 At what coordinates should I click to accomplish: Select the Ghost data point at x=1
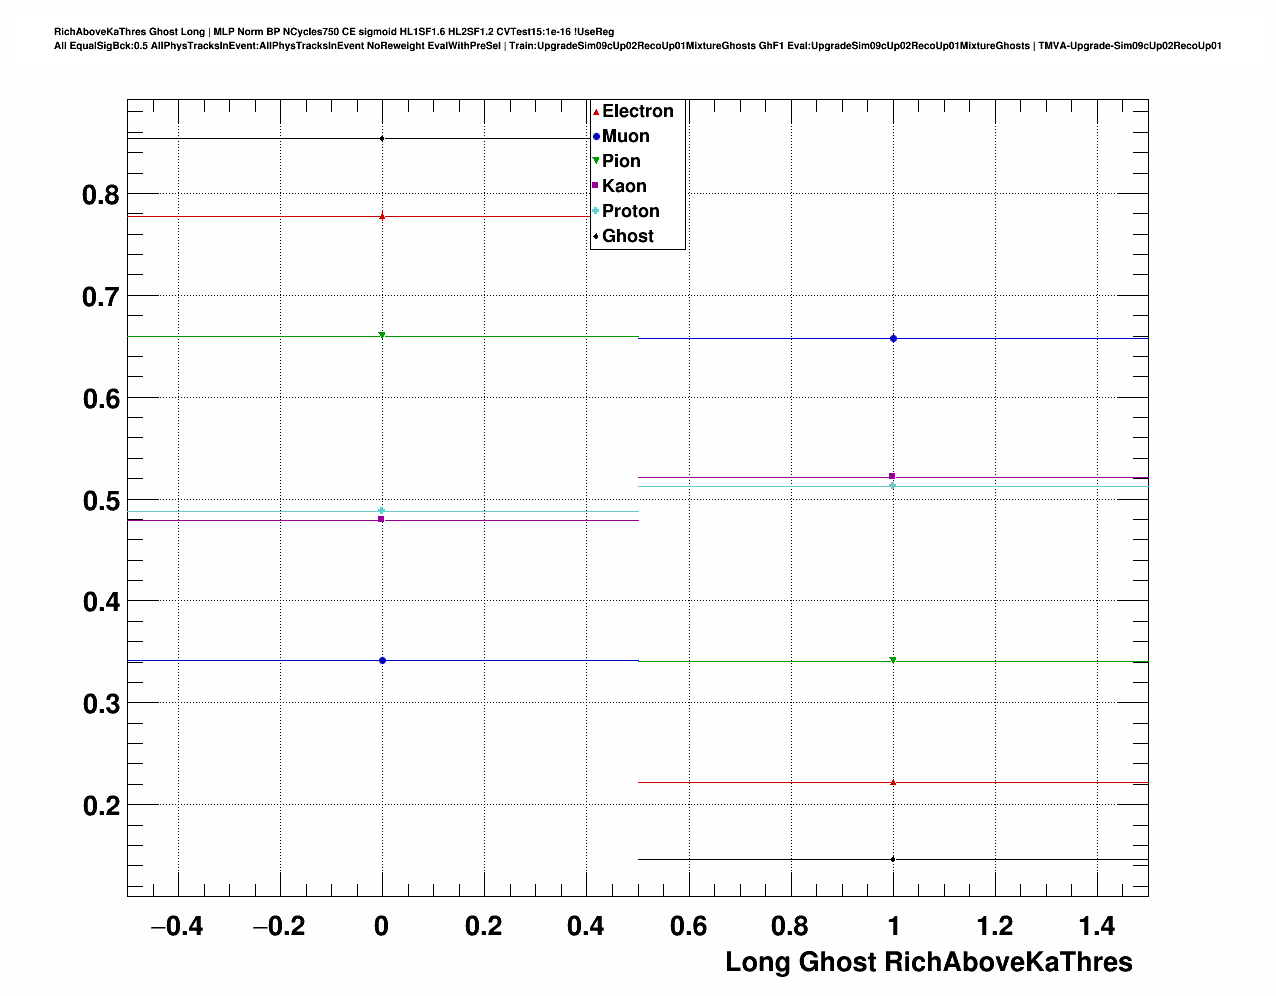893,859
